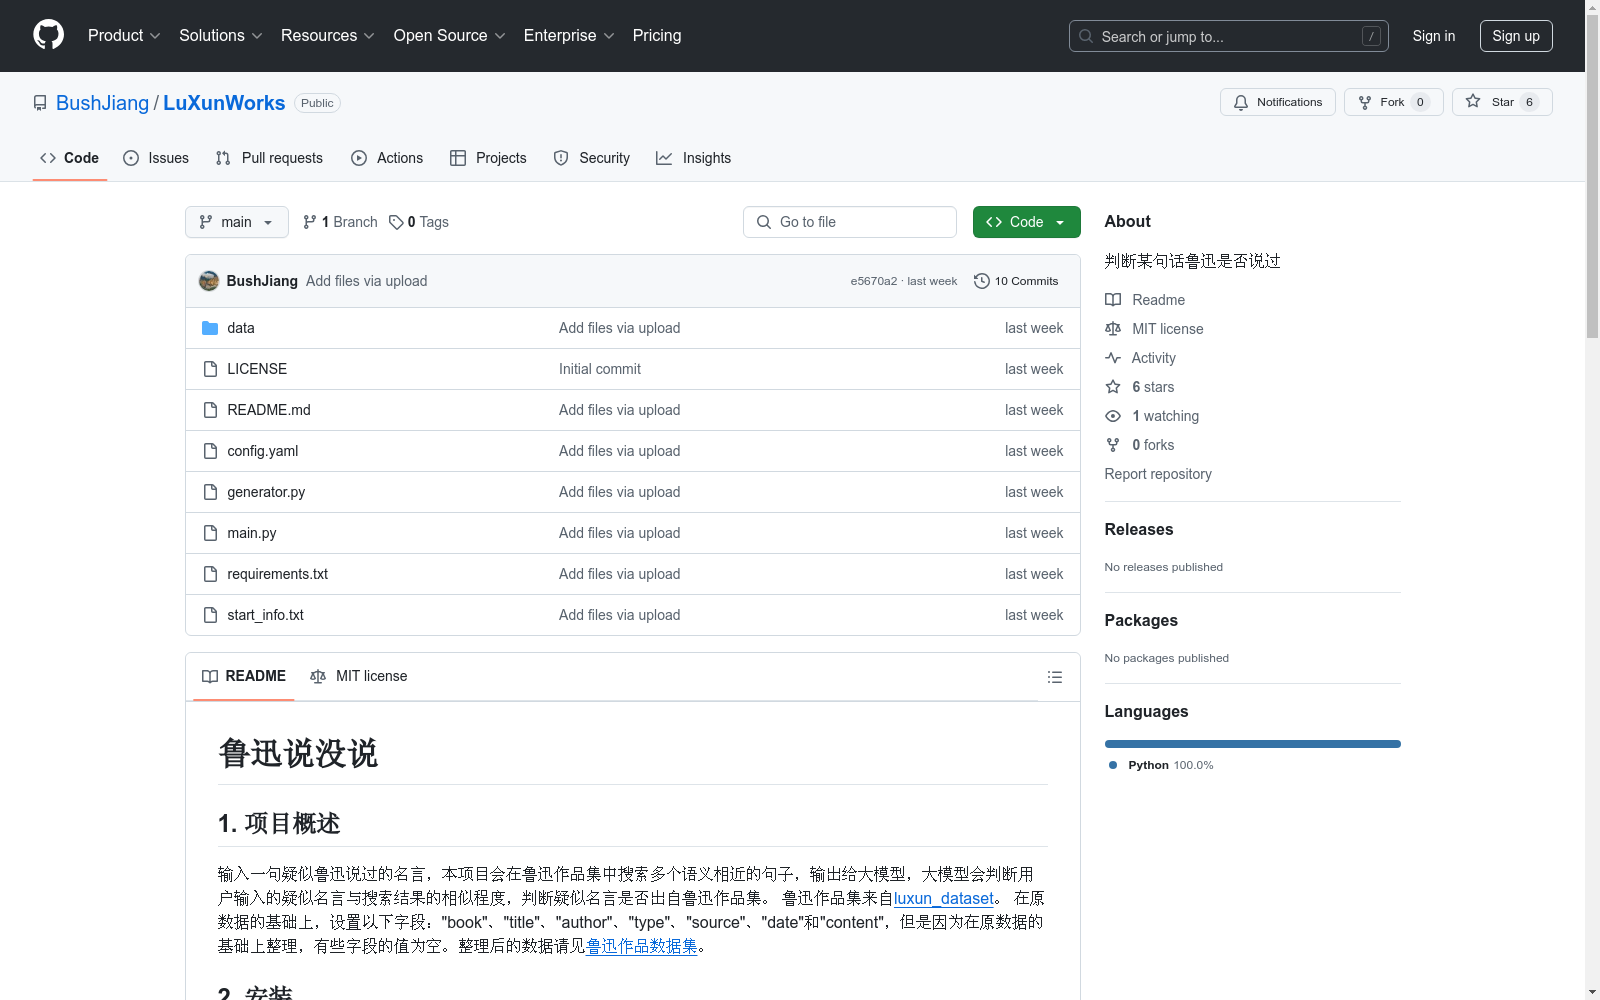This screenshot has width=1600, height=1000.
Task: Click the Search or jump to field
Action: pyautogui.click(x=1228, y=36)
